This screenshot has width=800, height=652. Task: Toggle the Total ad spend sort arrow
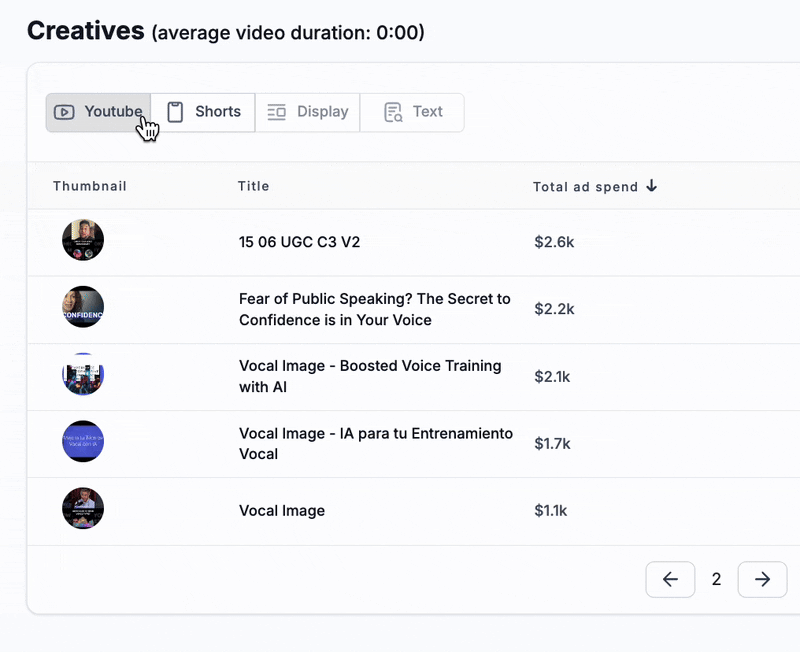pos(652,186)
